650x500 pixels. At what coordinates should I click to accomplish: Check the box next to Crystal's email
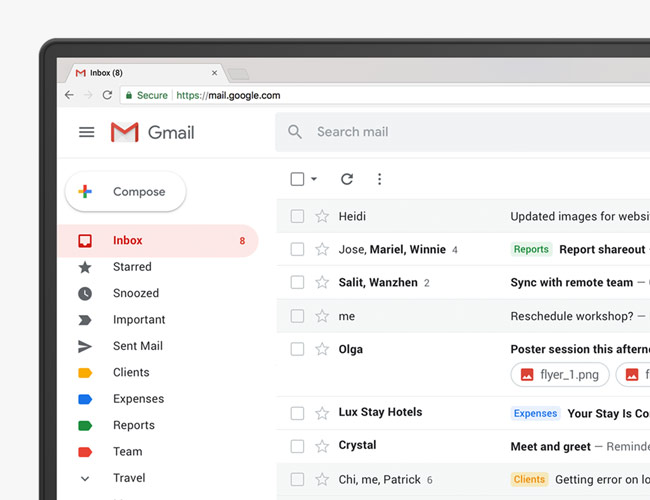[297, 446]
